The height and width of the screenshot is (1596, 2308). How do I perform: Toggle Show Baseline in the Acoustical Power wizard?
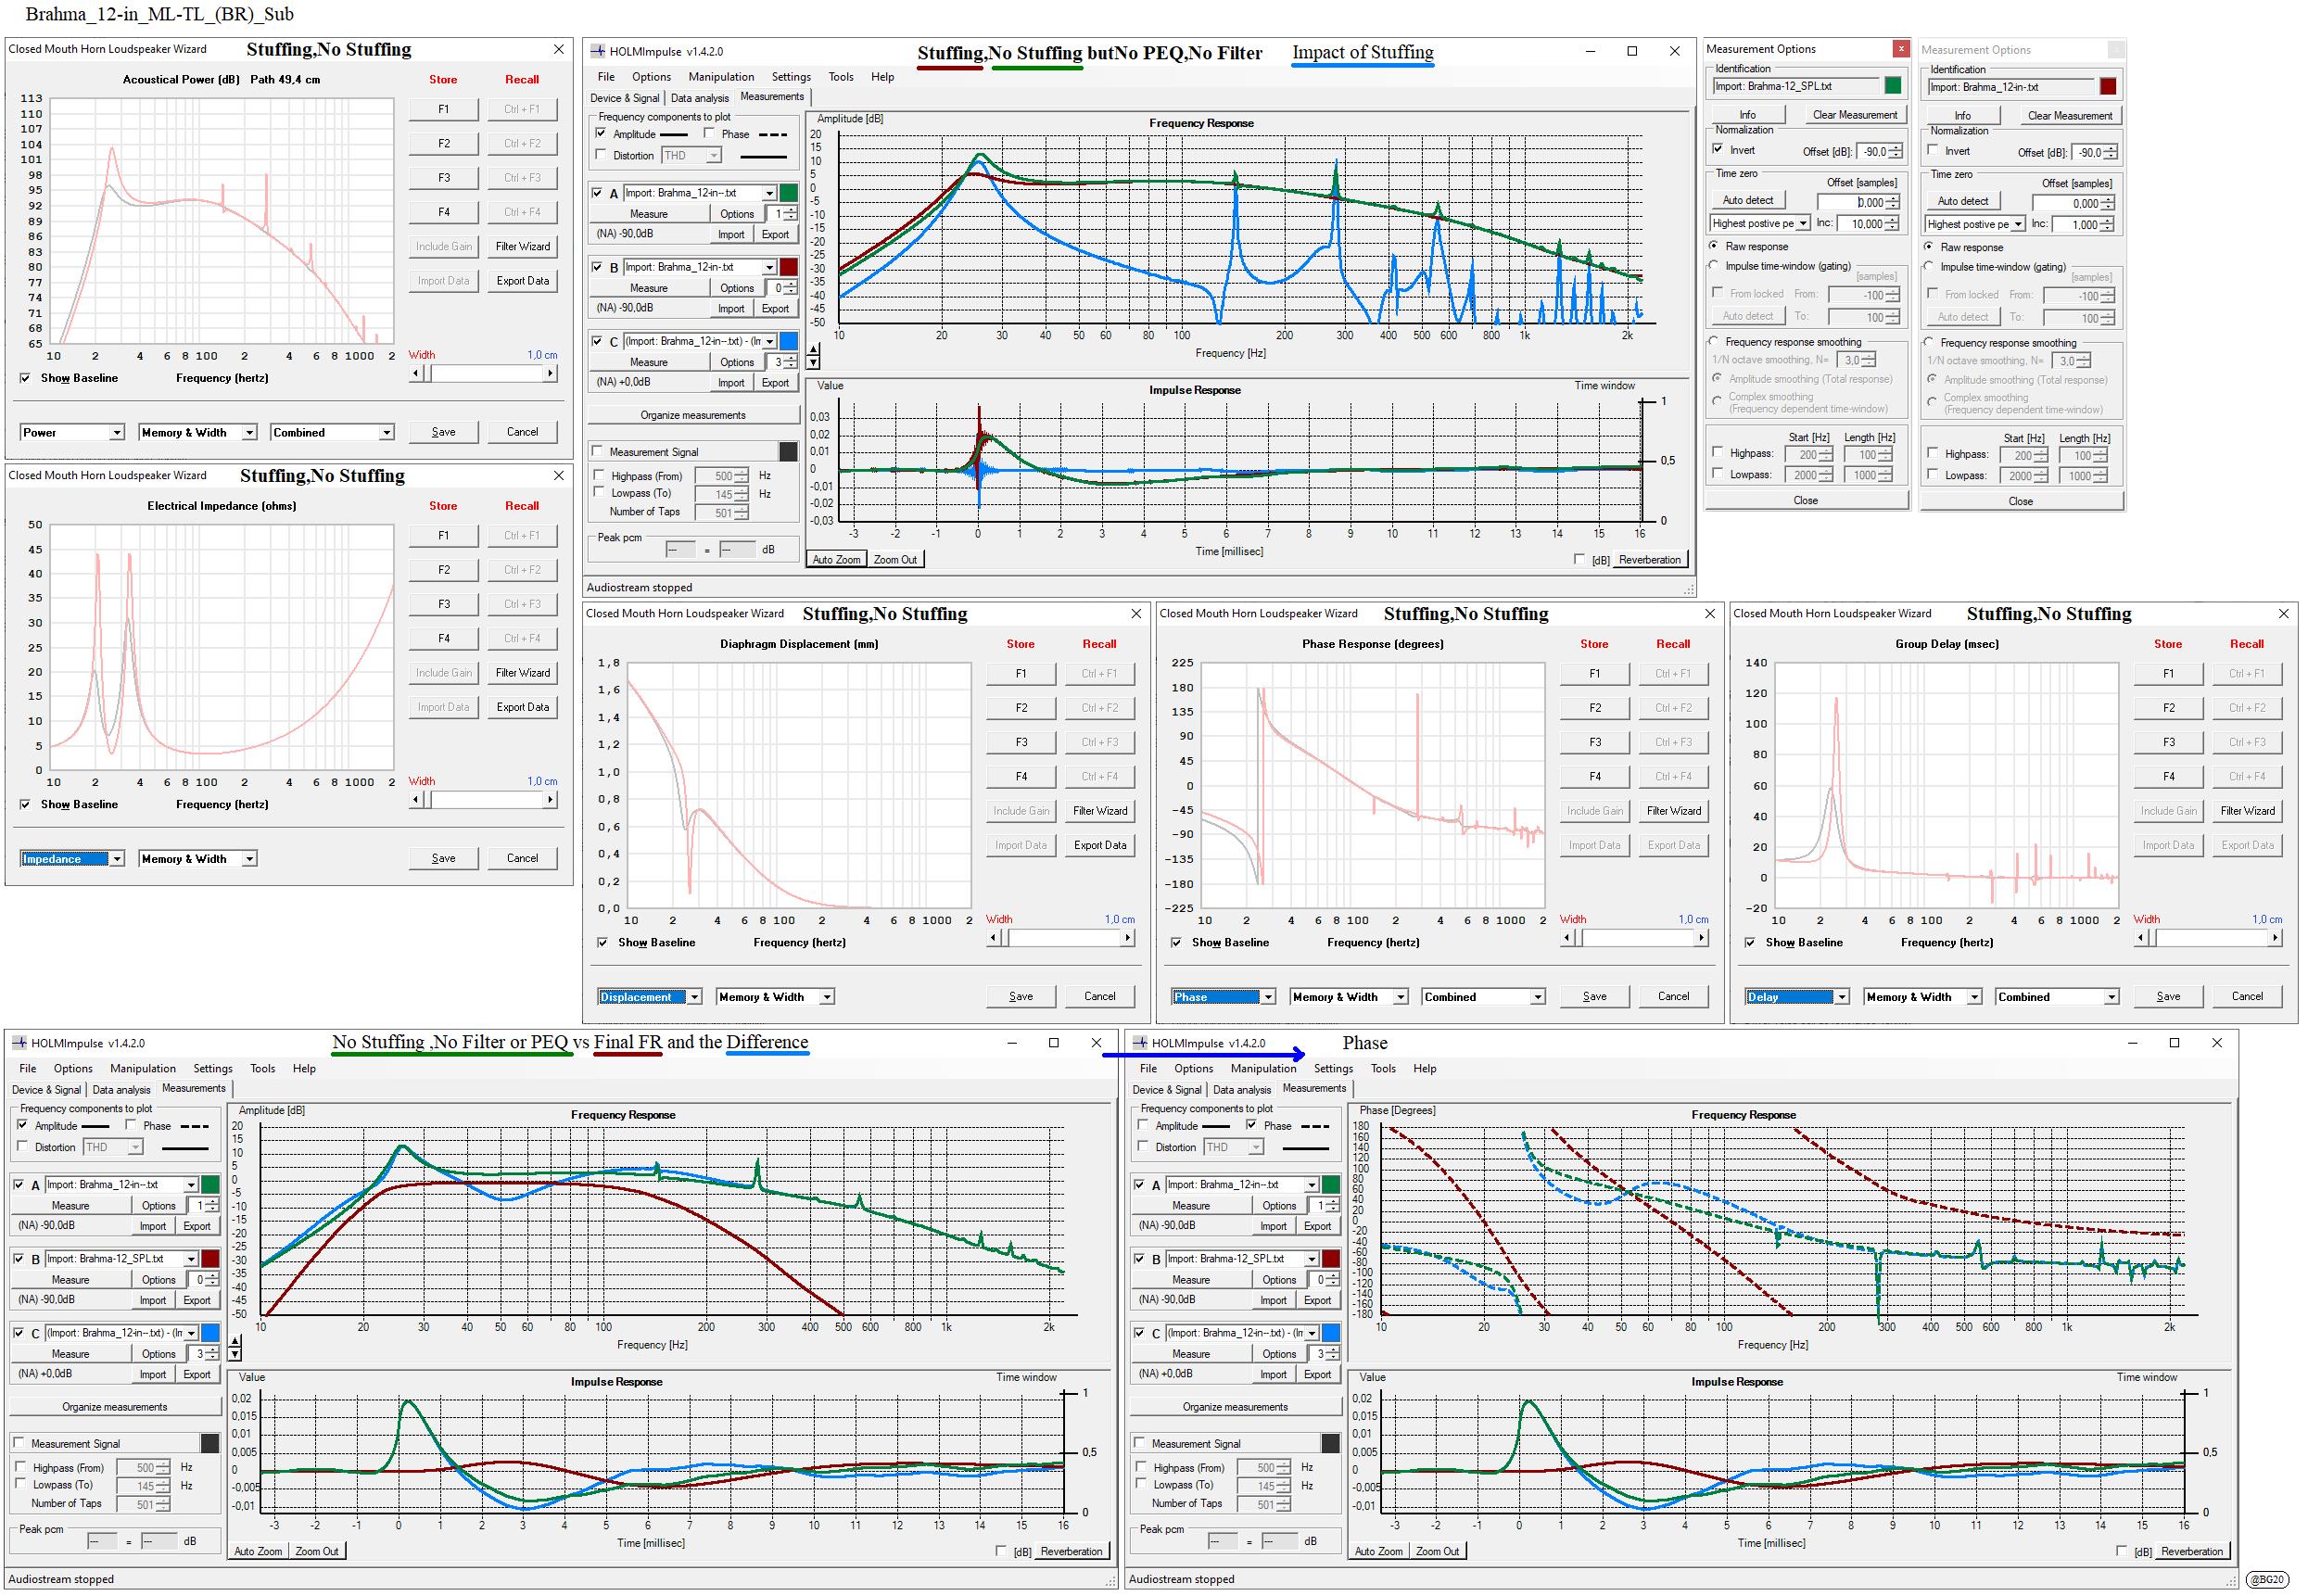click(25, 378)
